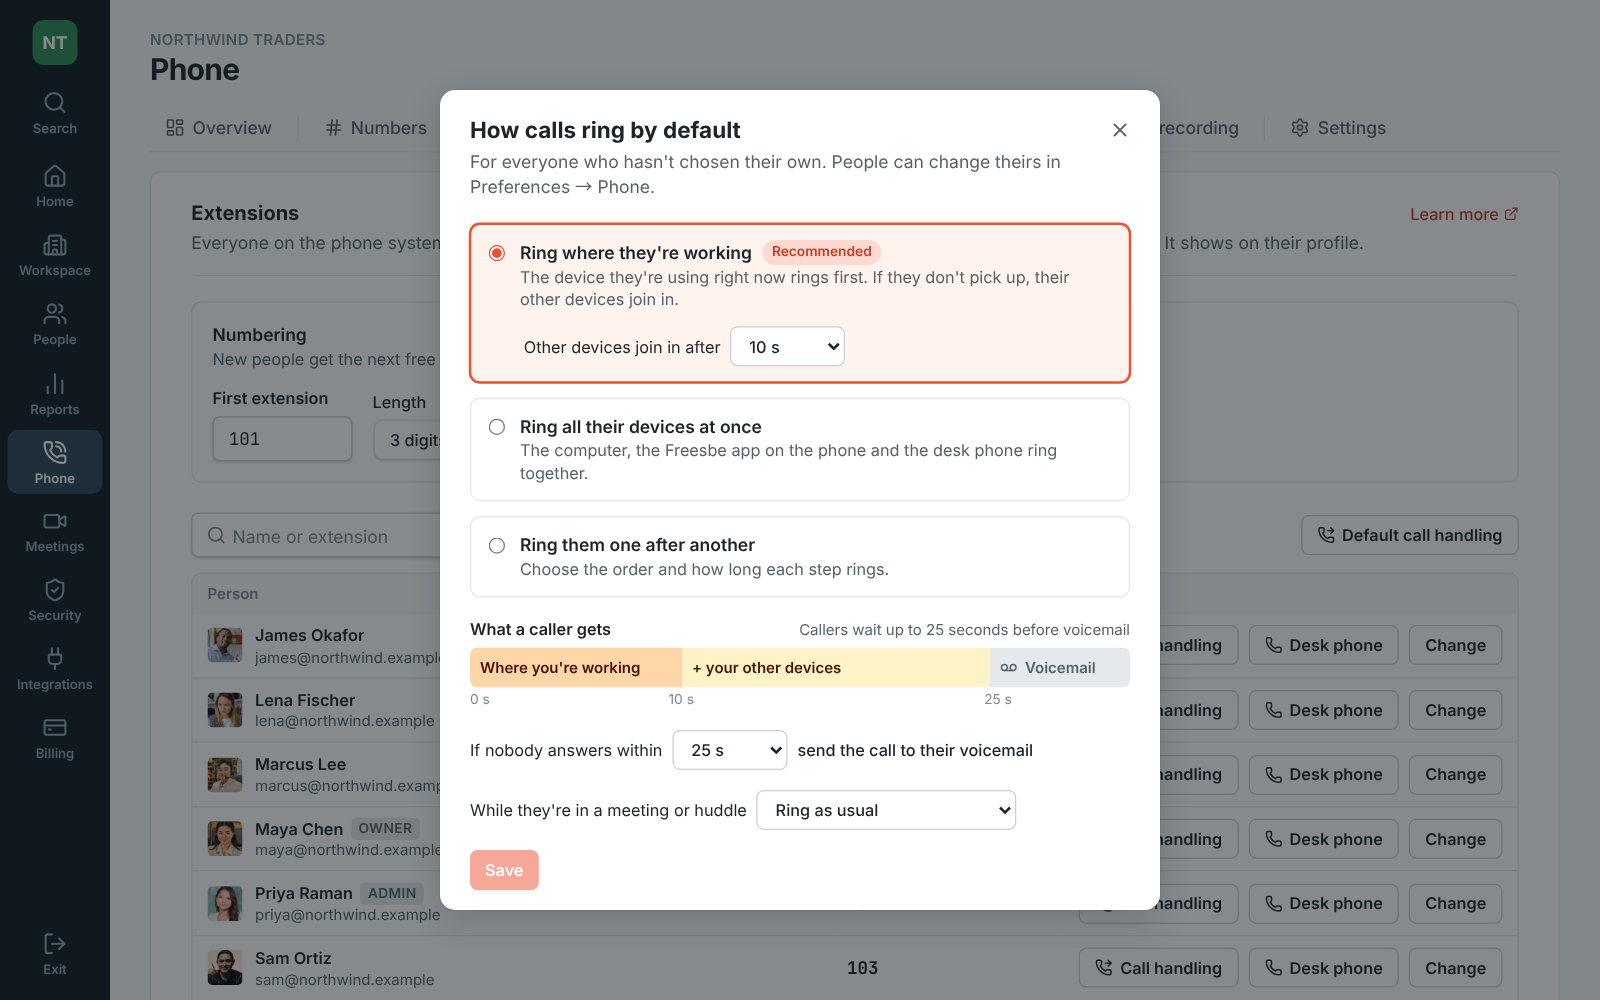
Task: Open the meeting or huddle behavior dropdown
Action: (886, 810)
